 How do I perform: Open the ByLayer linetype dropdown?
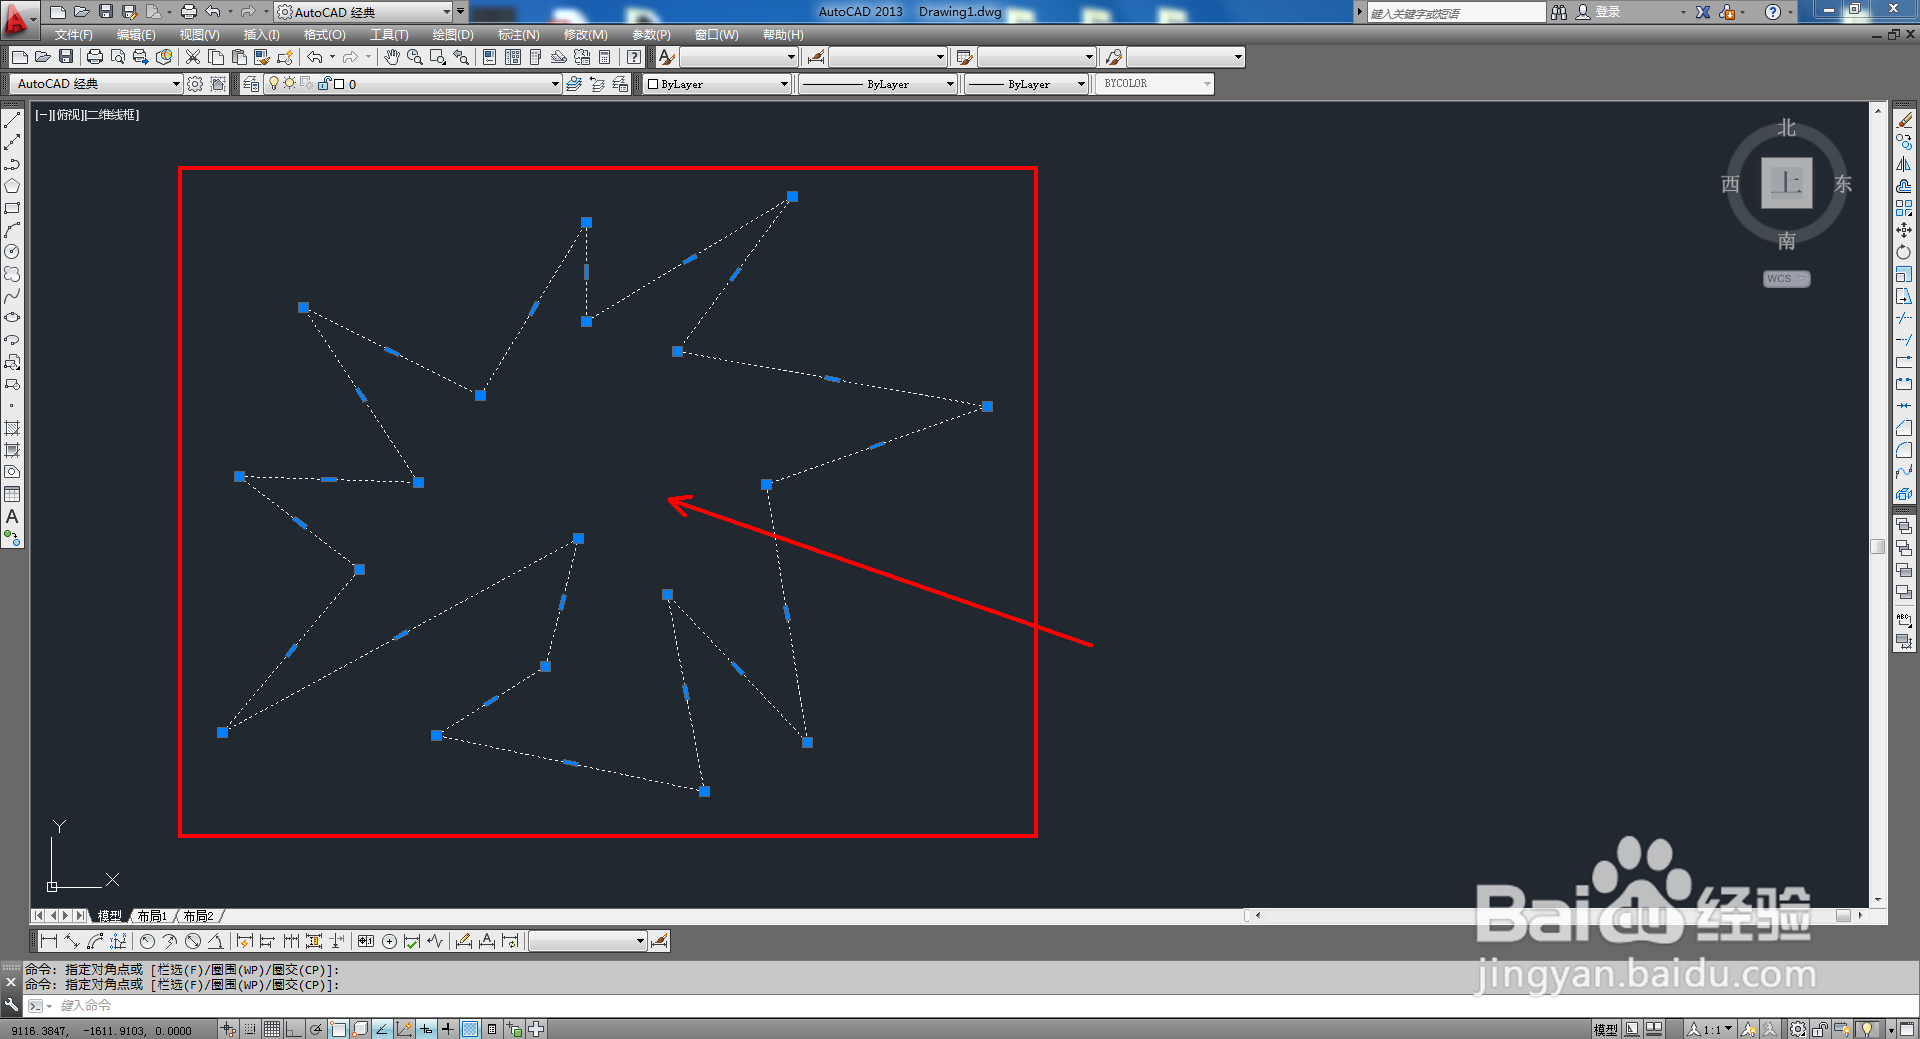(878, 84)
